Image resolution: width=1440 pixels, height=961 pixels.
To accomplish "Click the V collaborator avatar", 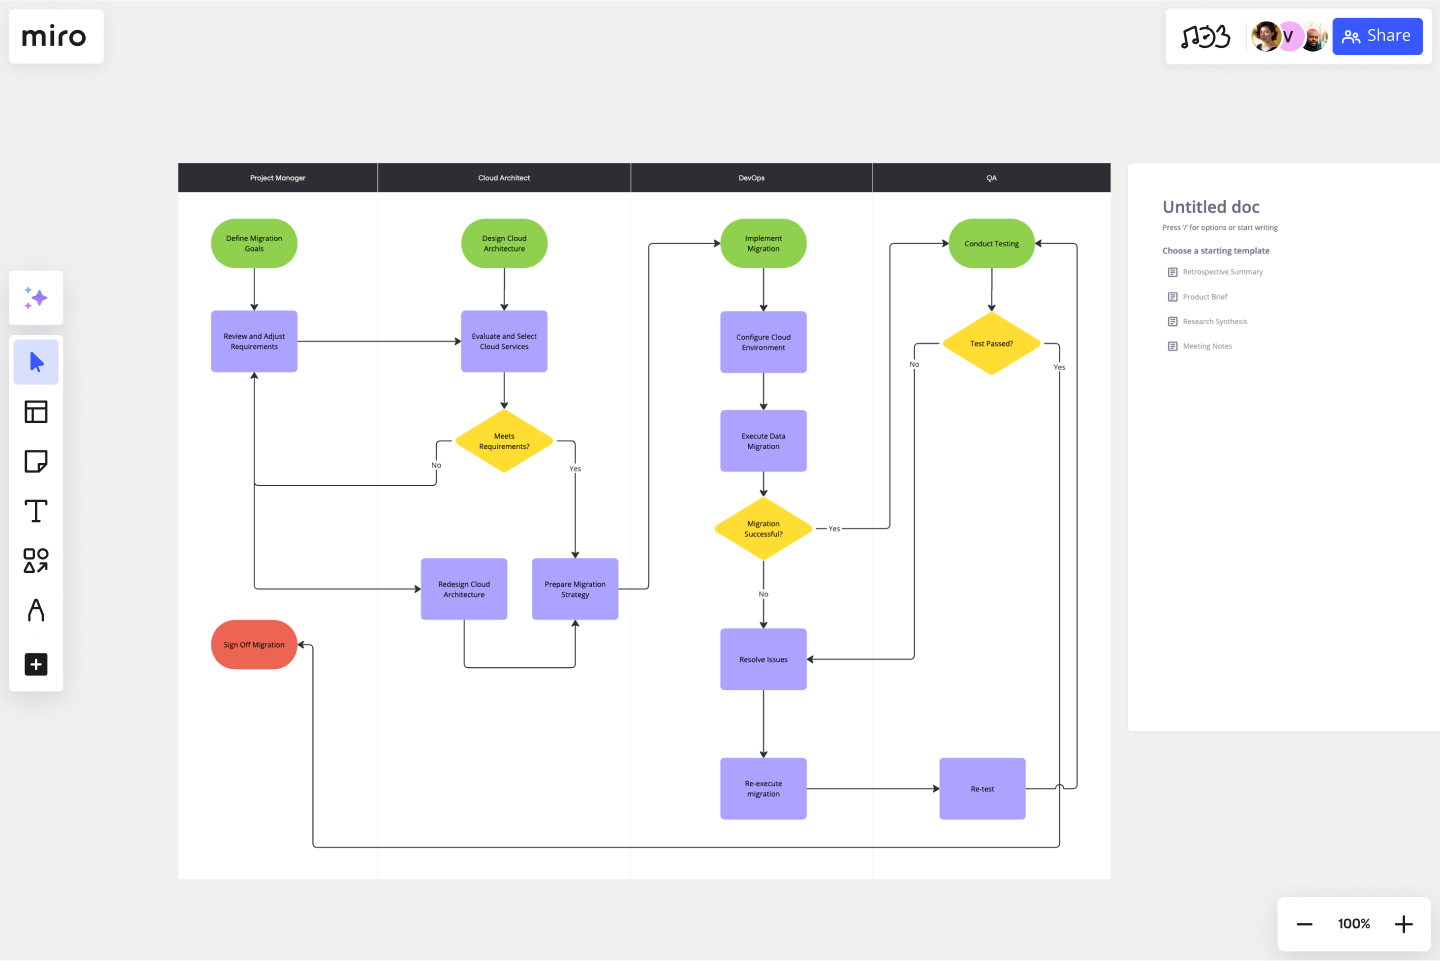I will pyautogui.click(x=1289, y=36).
